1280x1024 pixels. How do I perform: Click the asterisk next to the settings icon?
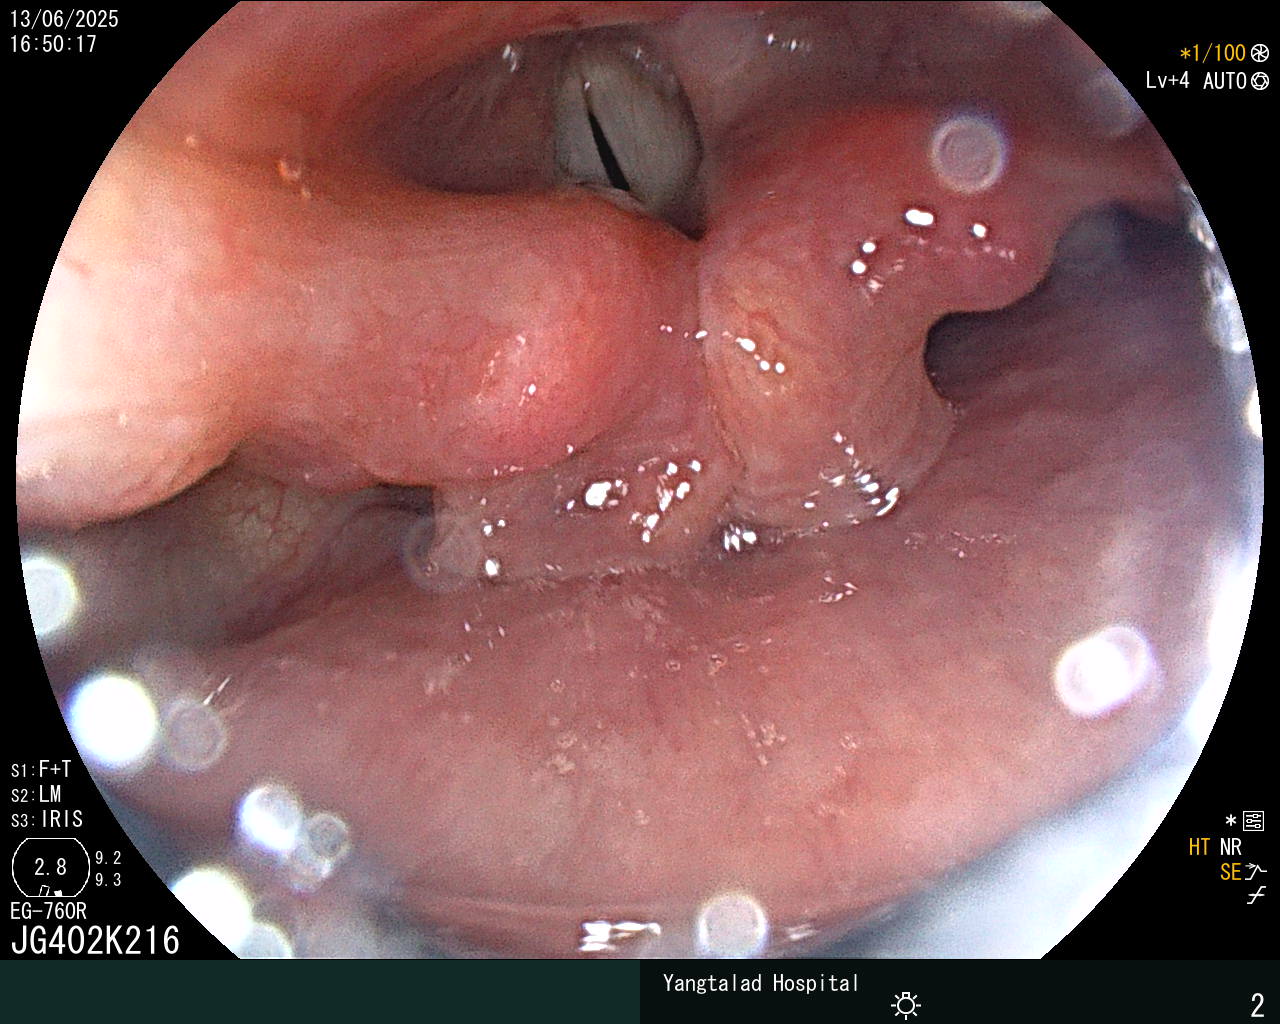(x=1231, y=821)
